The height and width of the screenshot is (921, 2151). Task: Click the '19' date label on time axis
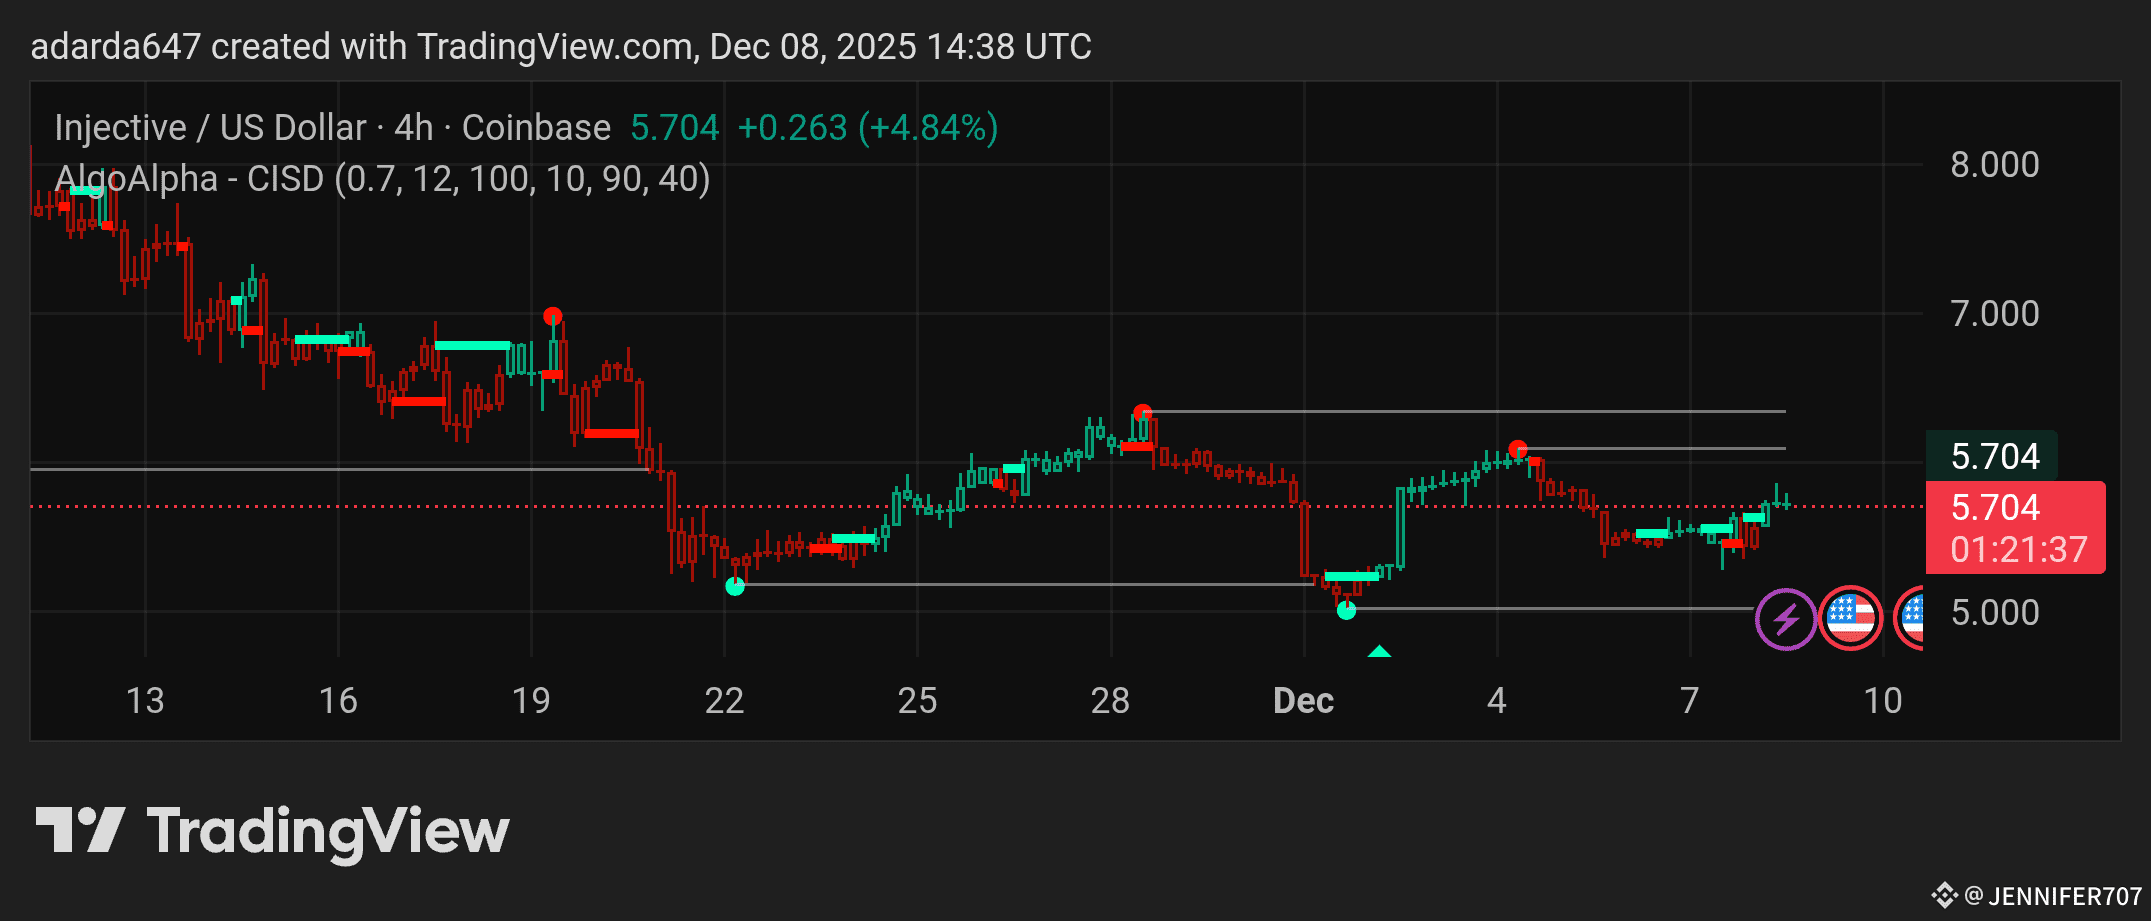[x=531, y=701]
